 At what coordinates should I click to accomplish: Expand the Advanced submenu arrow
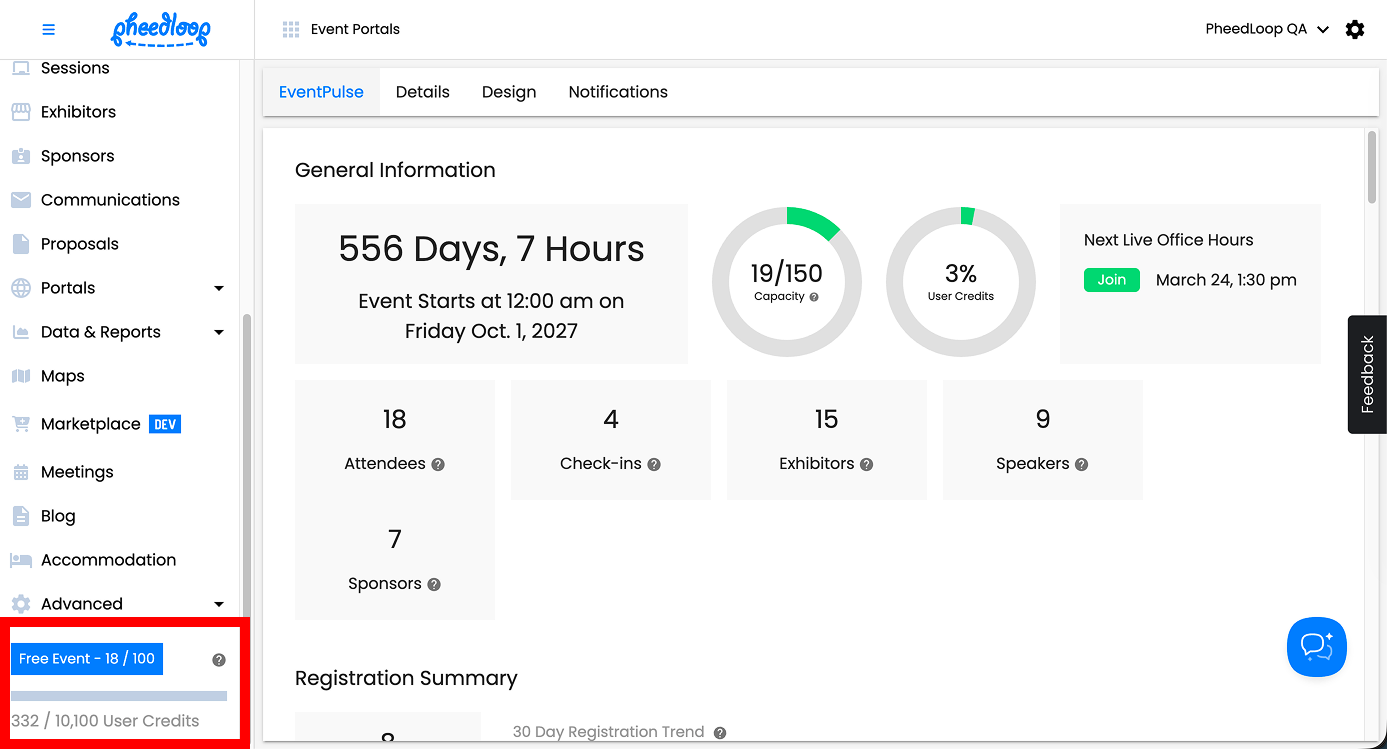pyautogui.click(x=219, y=604)
